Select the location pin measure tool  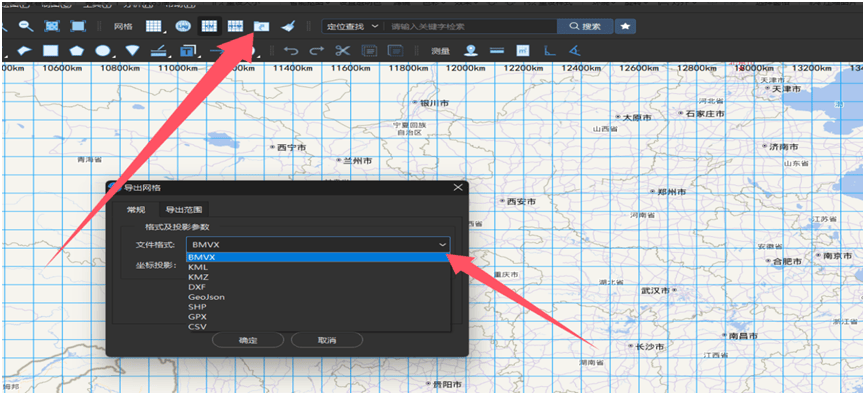click(471, 51)
